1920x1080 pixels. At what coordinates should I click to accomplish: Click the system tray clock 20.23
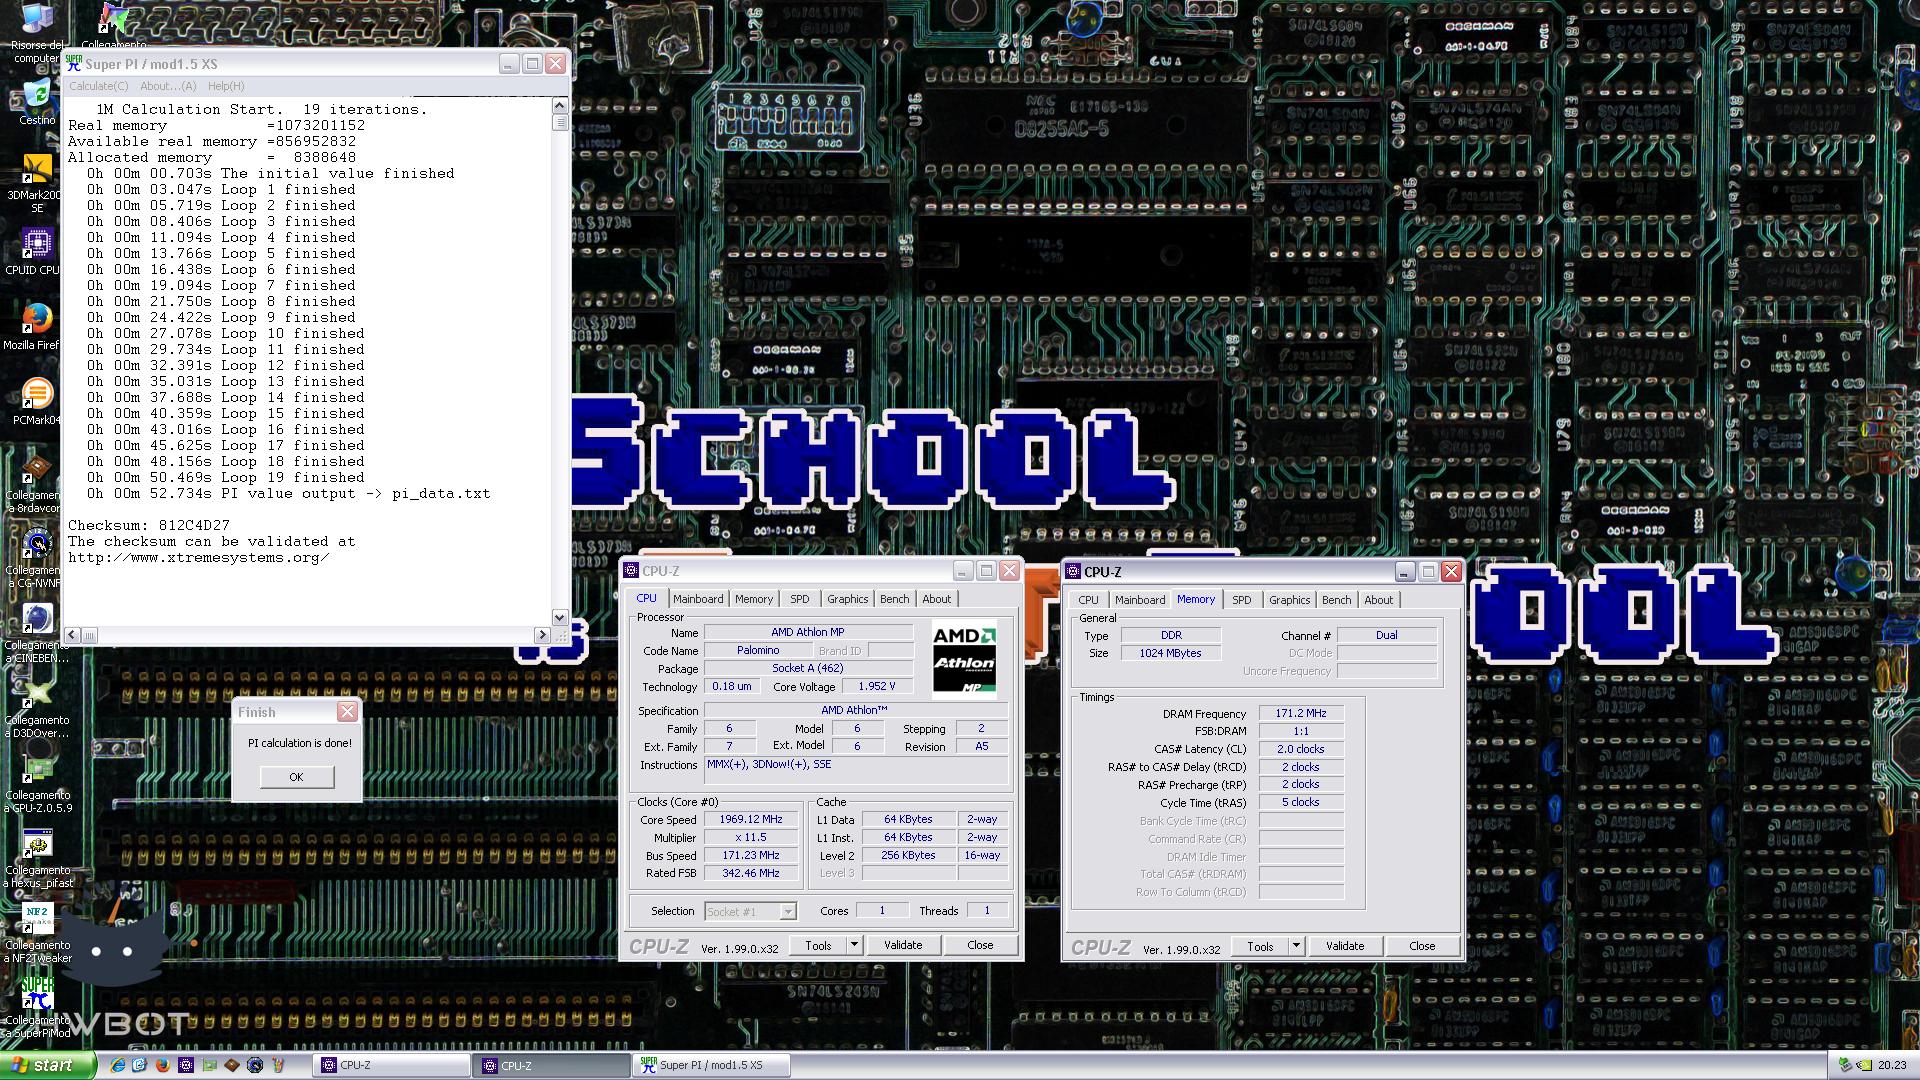point(1892,1066)
